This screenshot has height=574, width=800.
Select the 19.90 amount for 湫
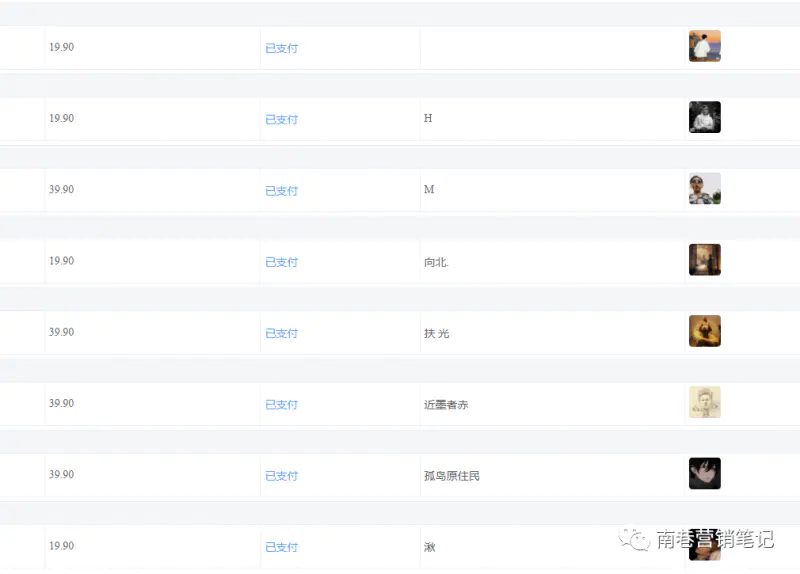point(61,546)
